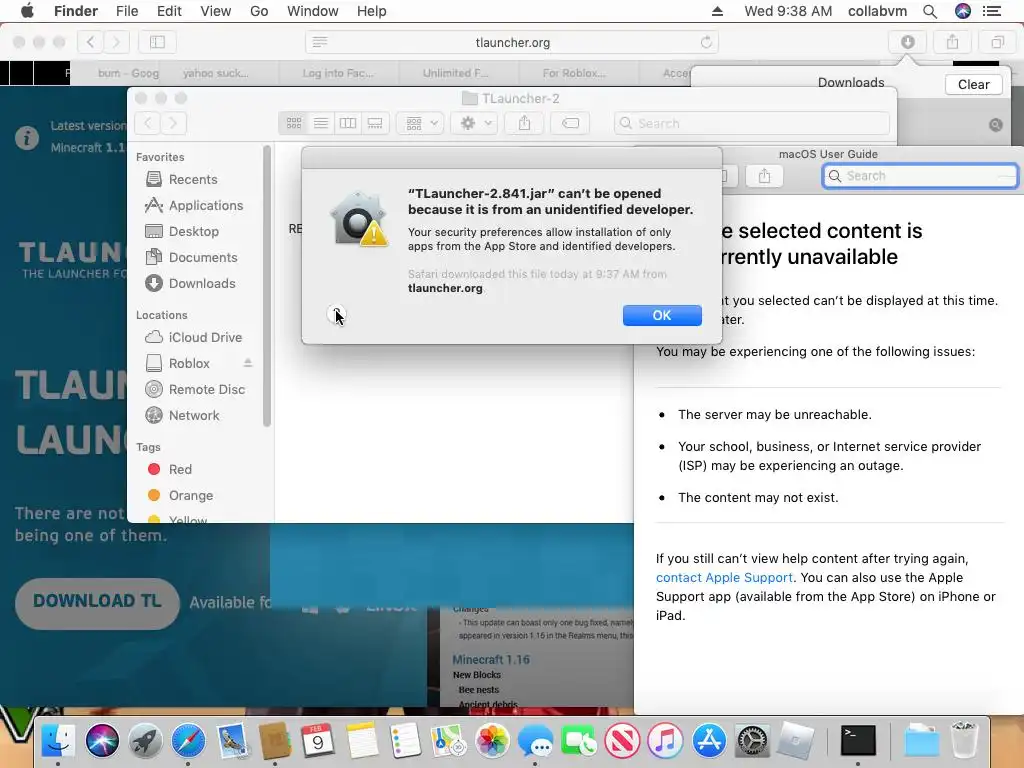Open Calendar from the Dock
Viewport: 1024px width, 768px height.
(317, 741)
